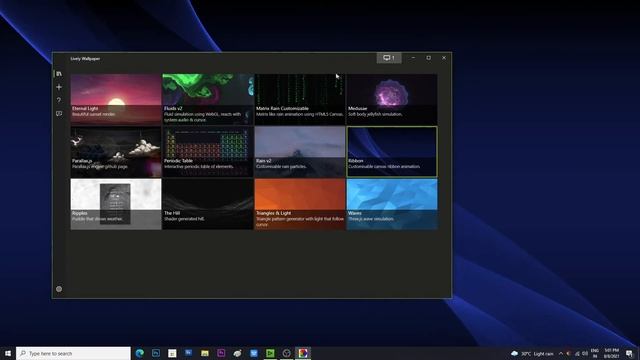Open the purple Premiere icon in taskbar
640x360 pixels.
coord(221,353)
